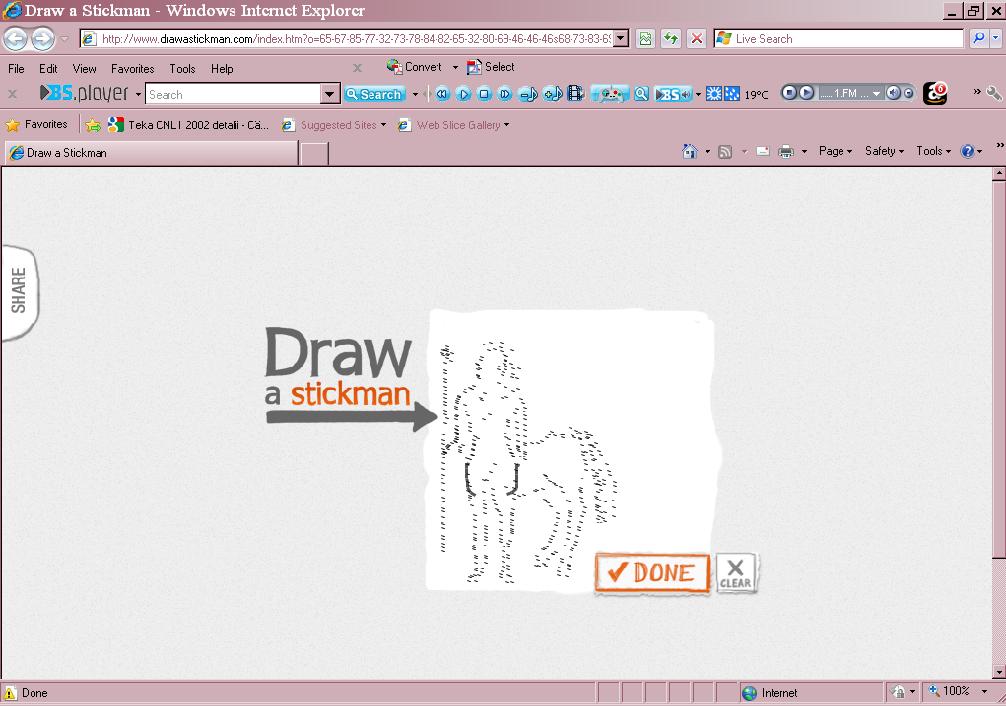Expand the Suggested Sites dropdown

(x=383, y=125)
